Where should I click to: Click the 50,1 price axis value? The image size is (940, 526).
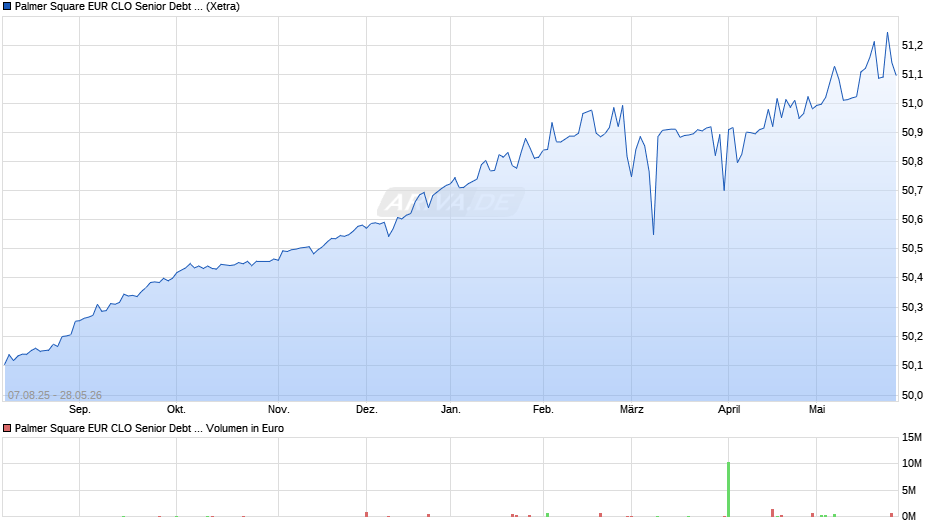coord(912,365)
